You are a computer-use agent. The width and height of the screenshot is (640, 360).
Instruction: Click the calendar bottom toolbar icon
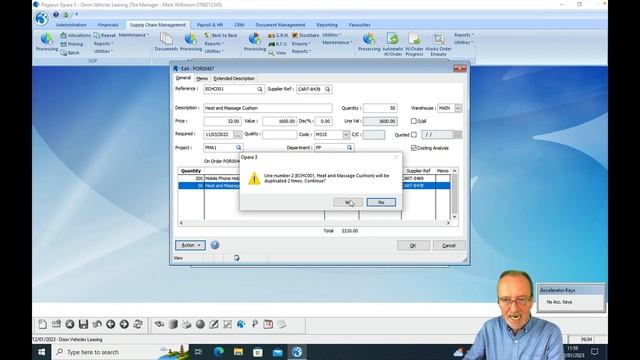coord(268,324)
